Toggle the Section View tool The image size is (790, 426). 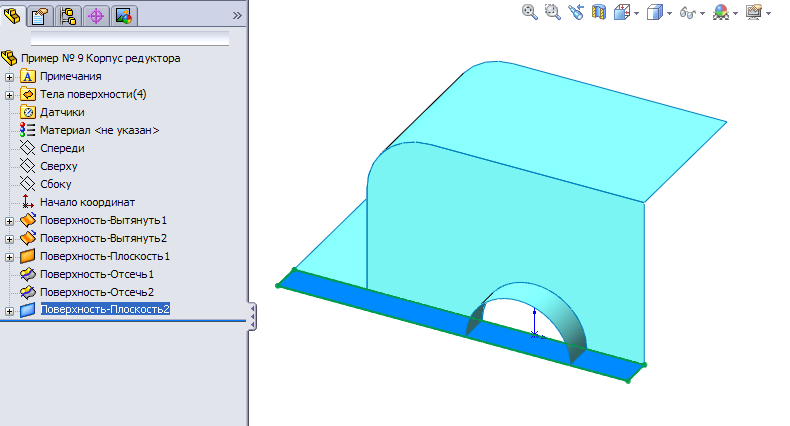599,12
